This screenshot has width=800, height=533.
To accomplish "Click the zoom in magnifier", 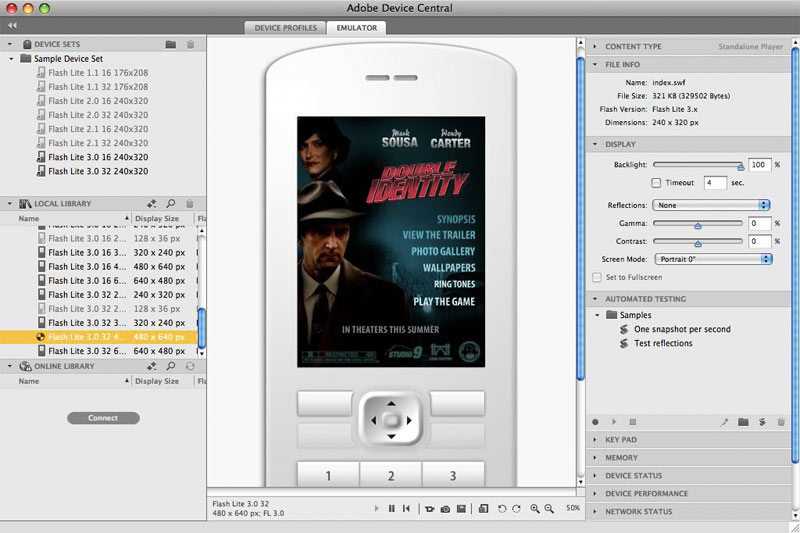I will [x=535, y=509].
